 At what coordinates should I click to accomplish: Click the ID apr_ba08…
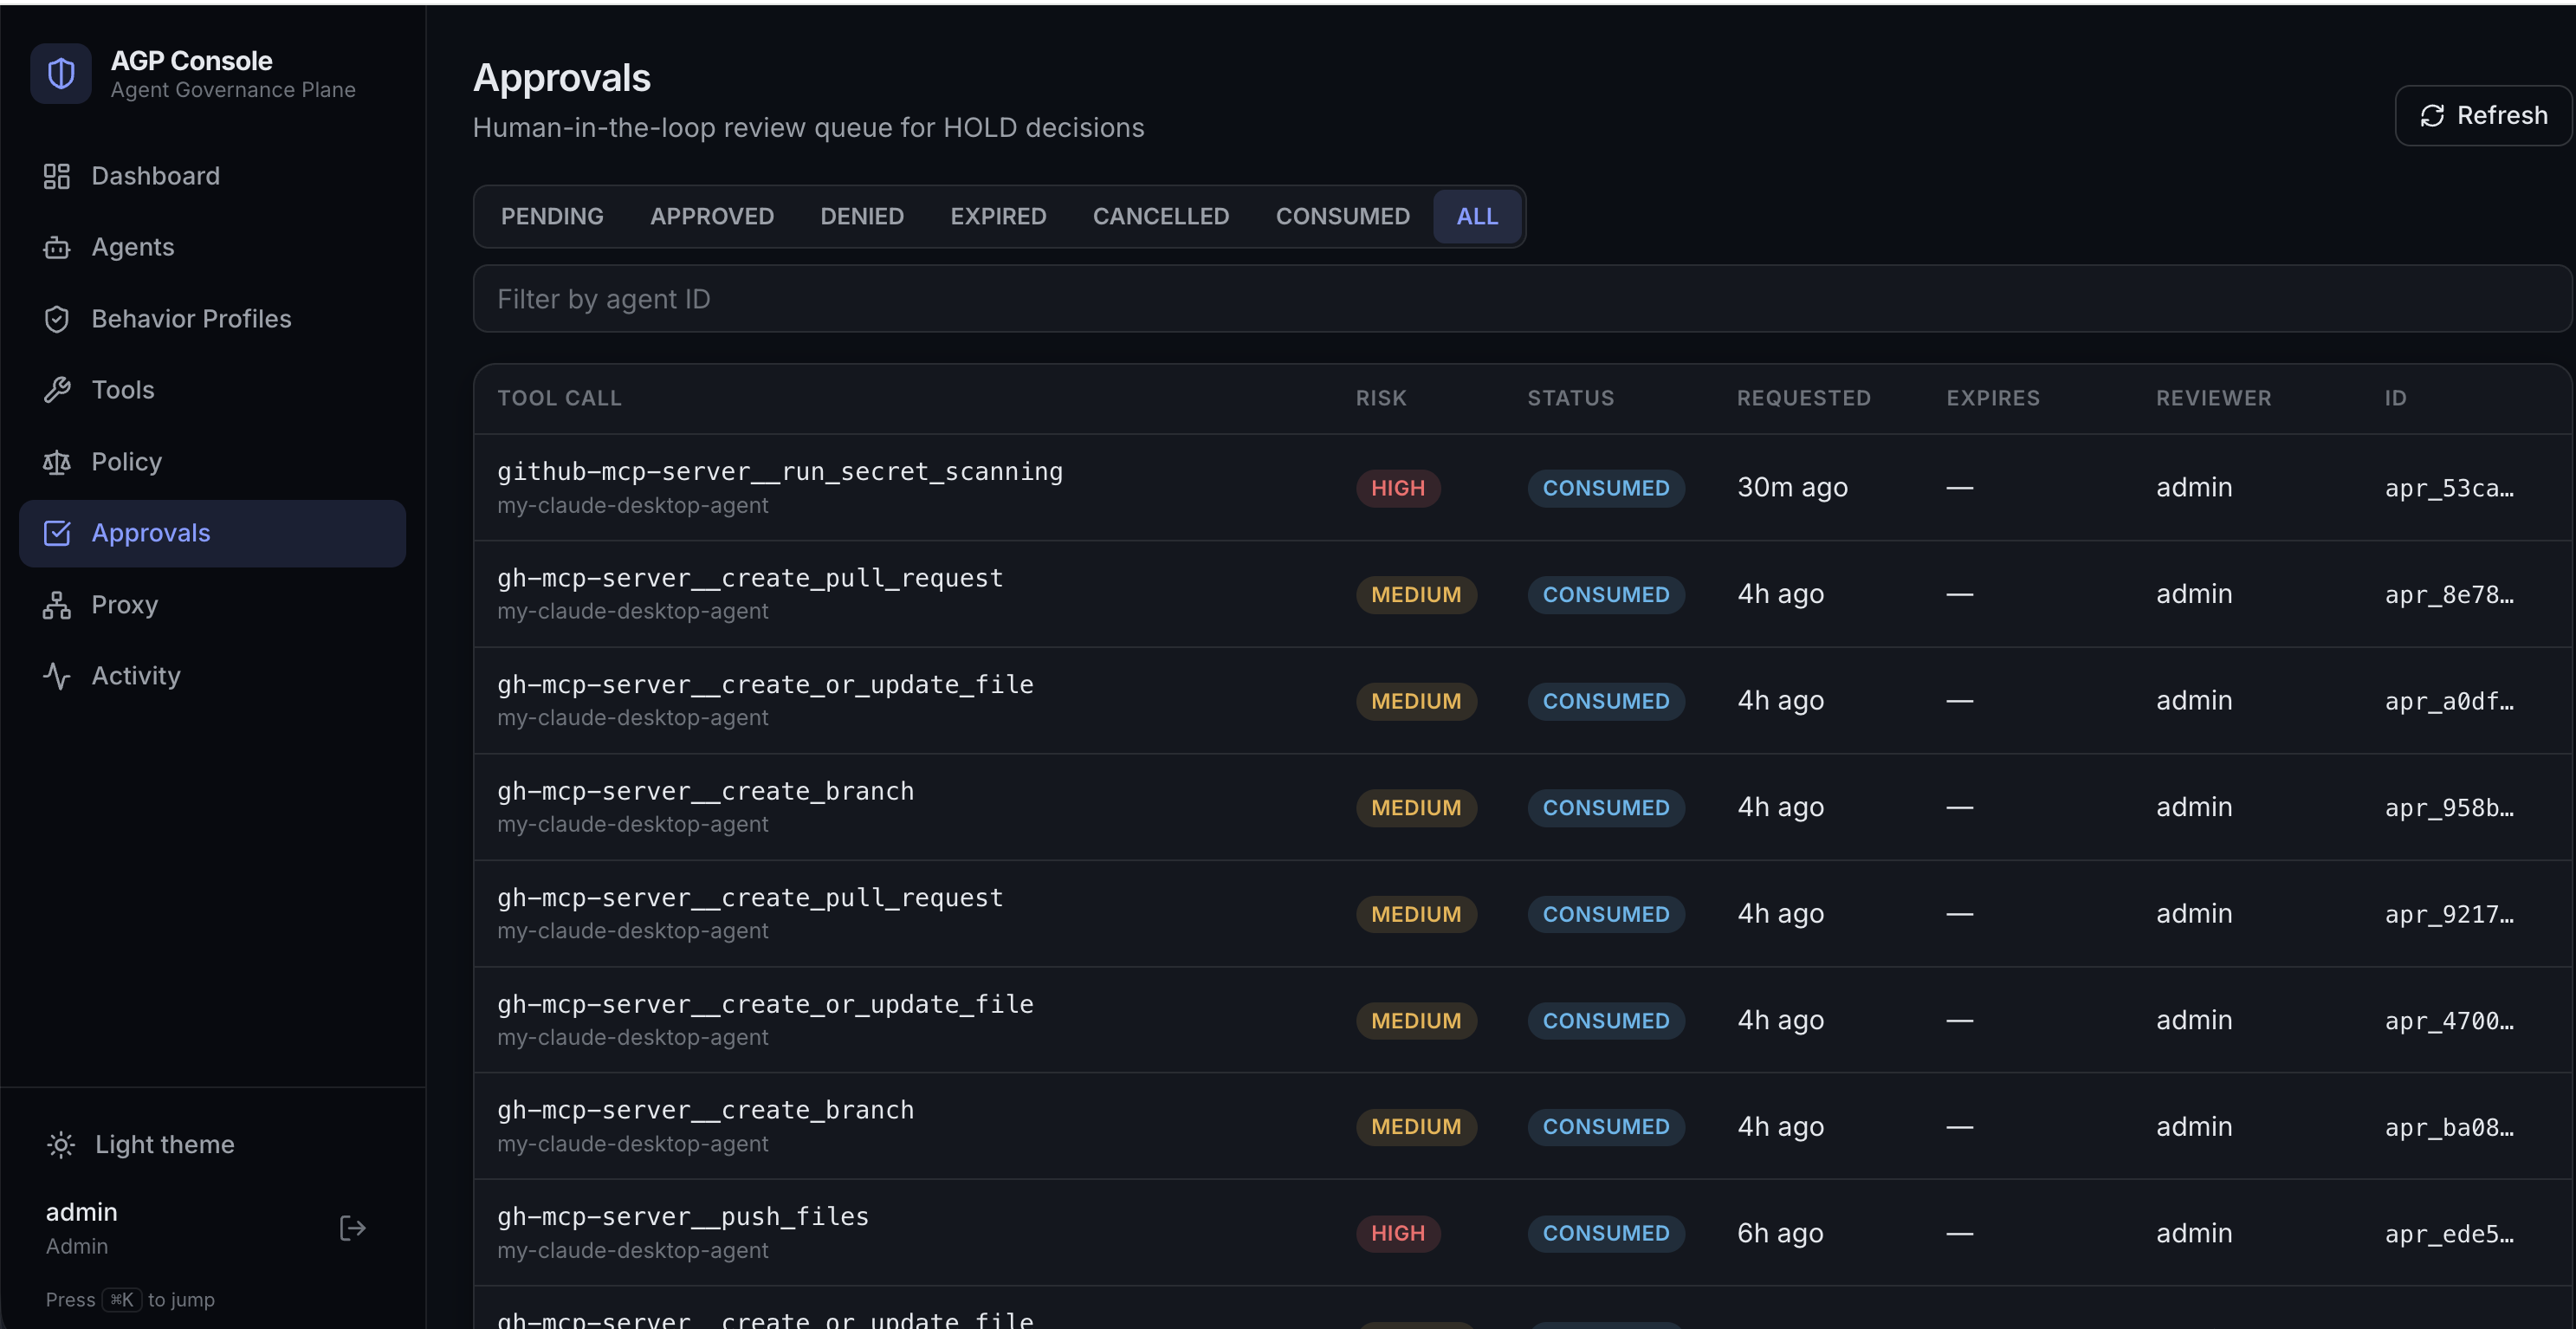point(2449,1127)
